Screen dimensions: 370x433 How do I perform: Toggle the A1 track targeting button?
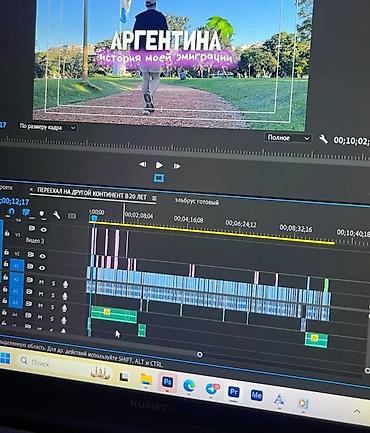click(x=17, y=278)
